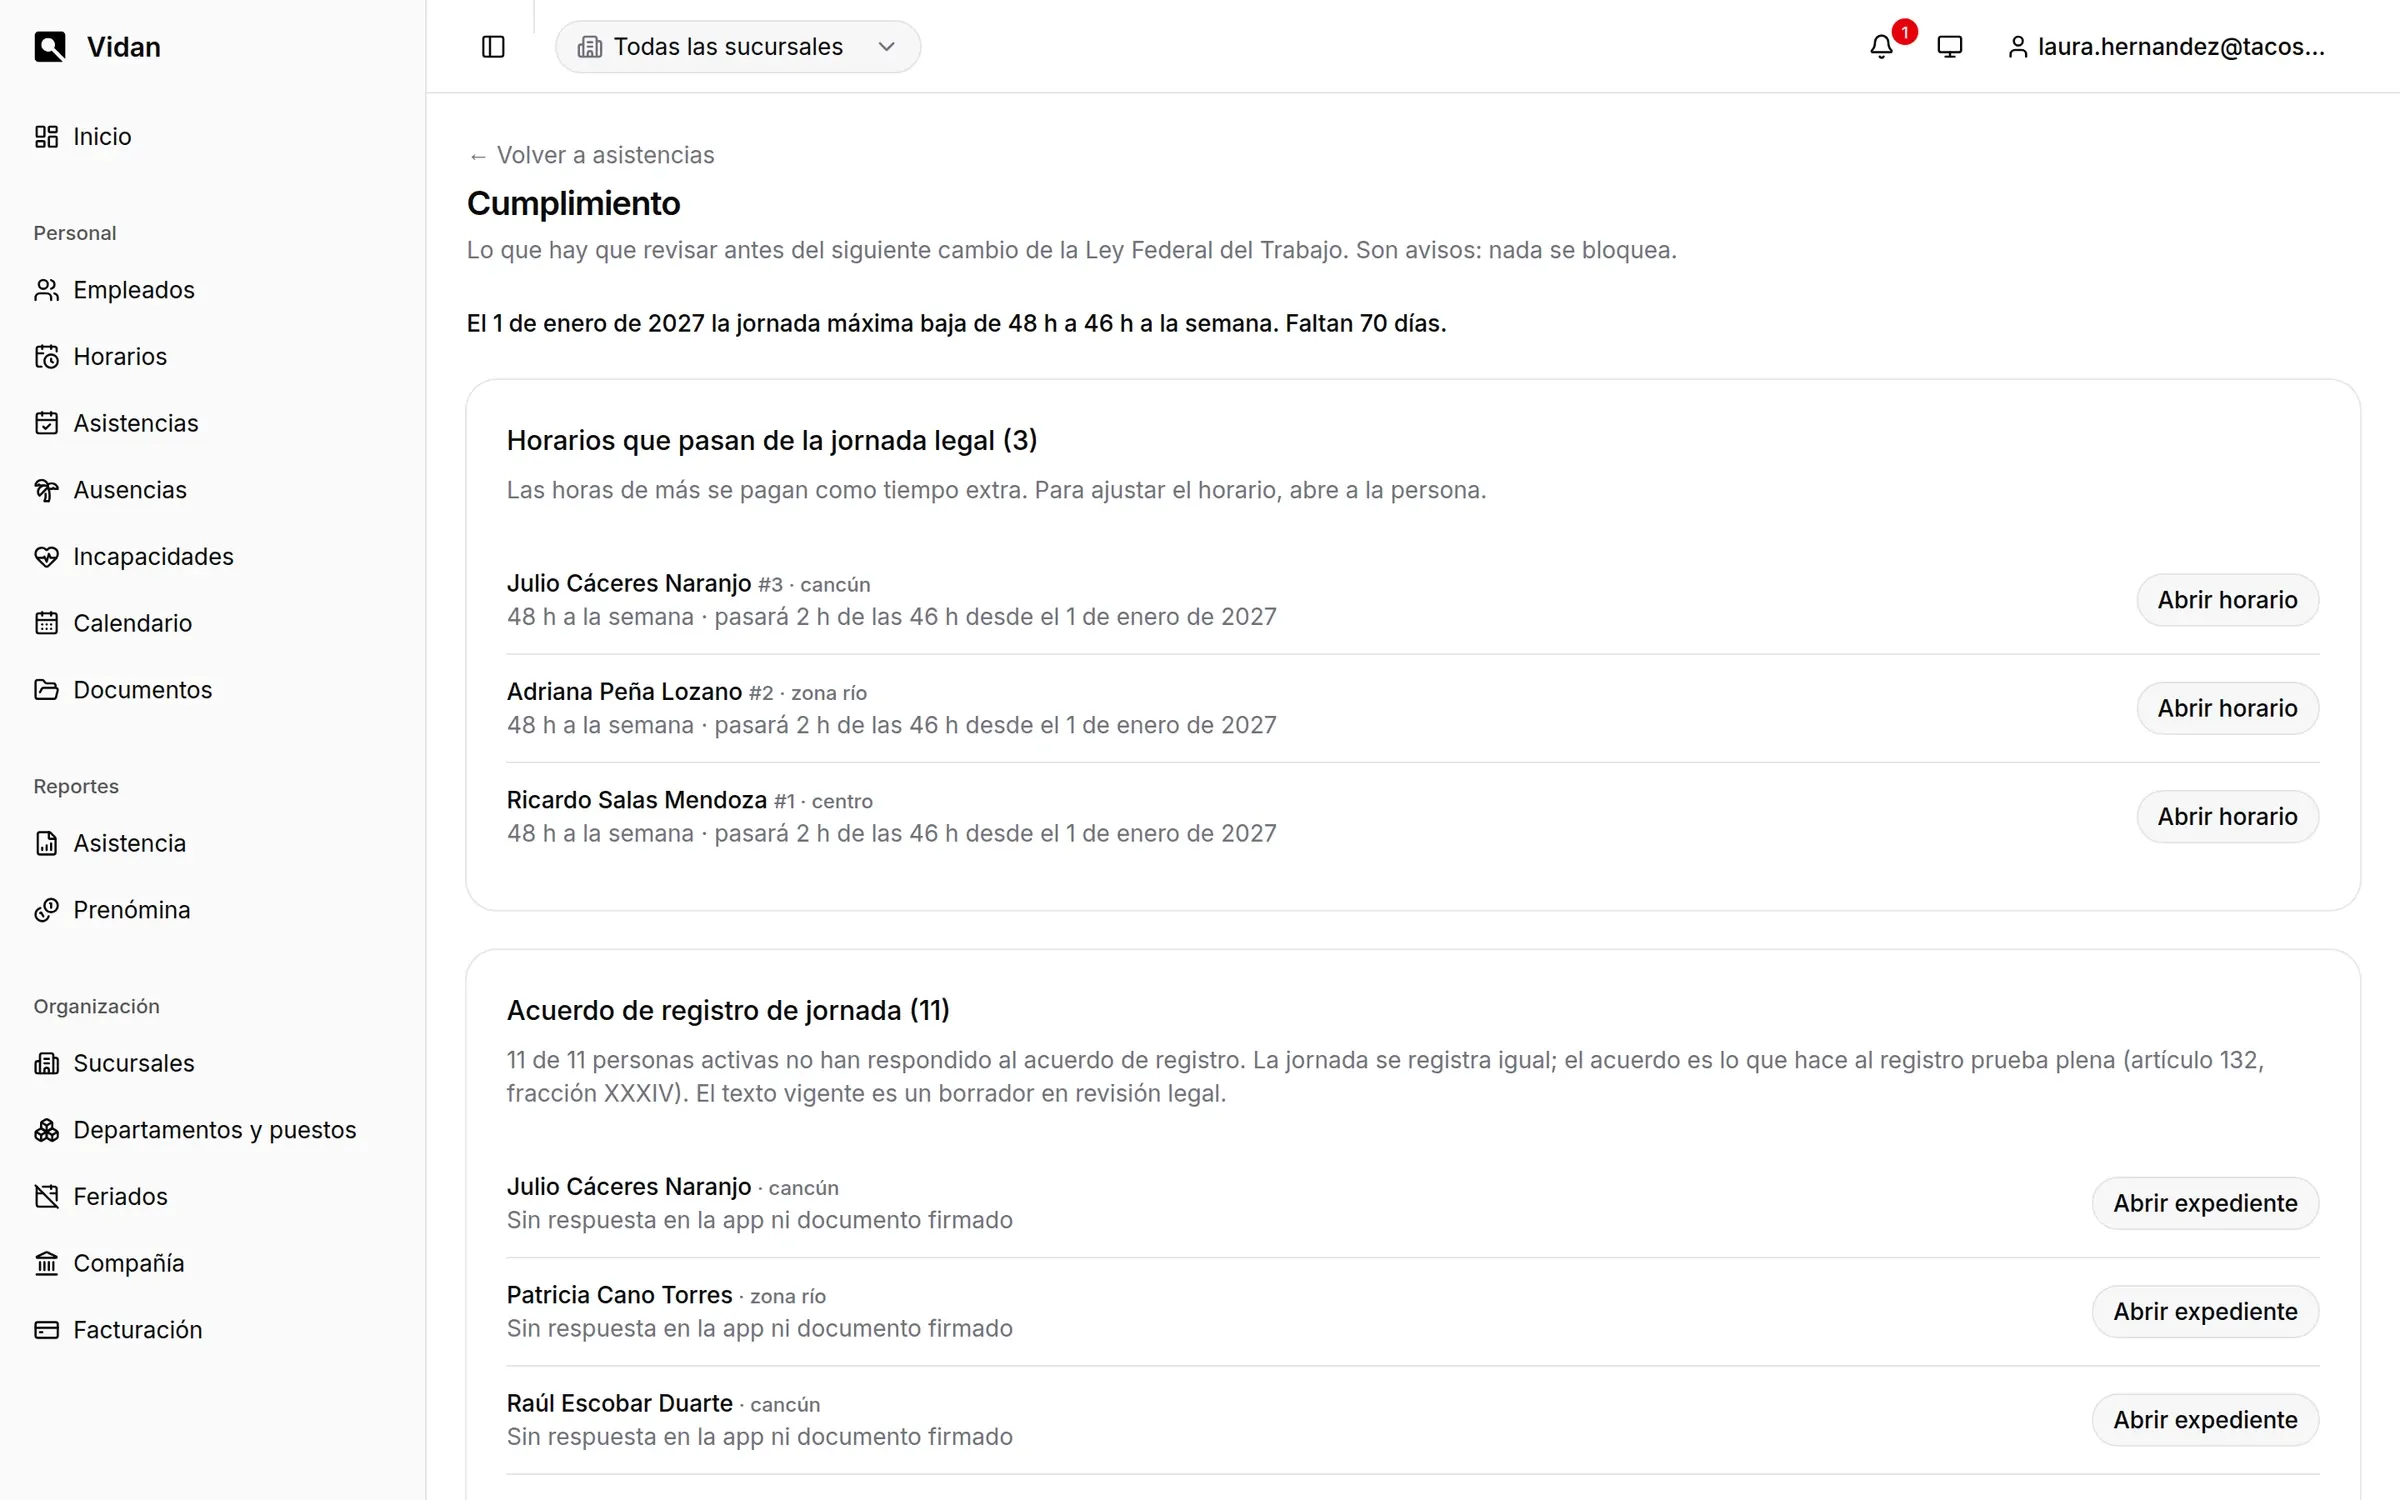Click the red notification badge

tap(1905, 32)
